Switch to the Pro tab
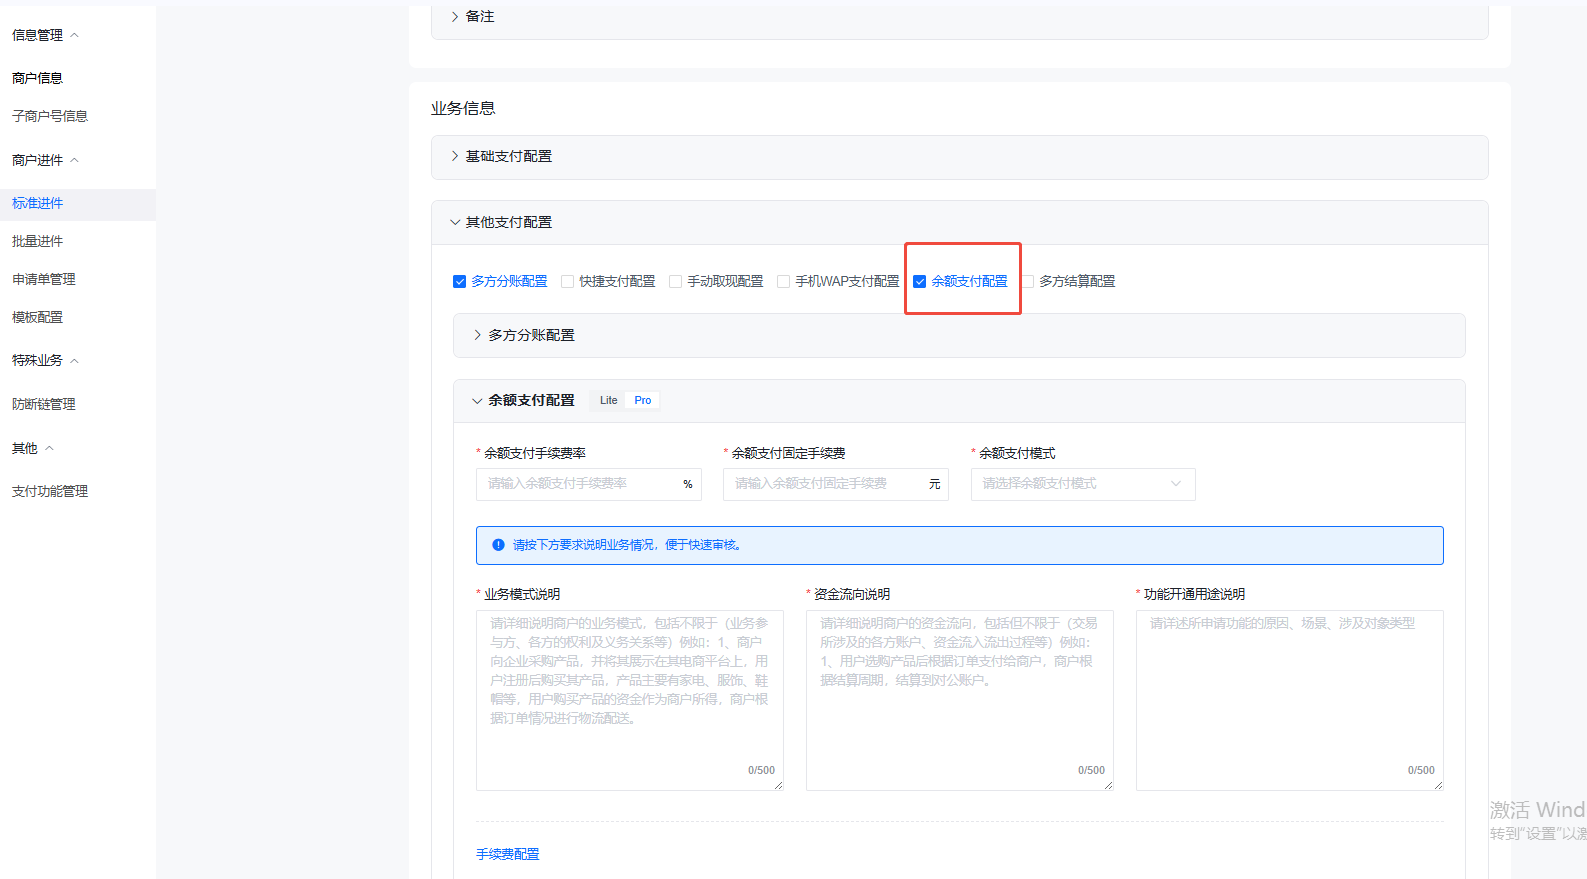 click(642, 401)
